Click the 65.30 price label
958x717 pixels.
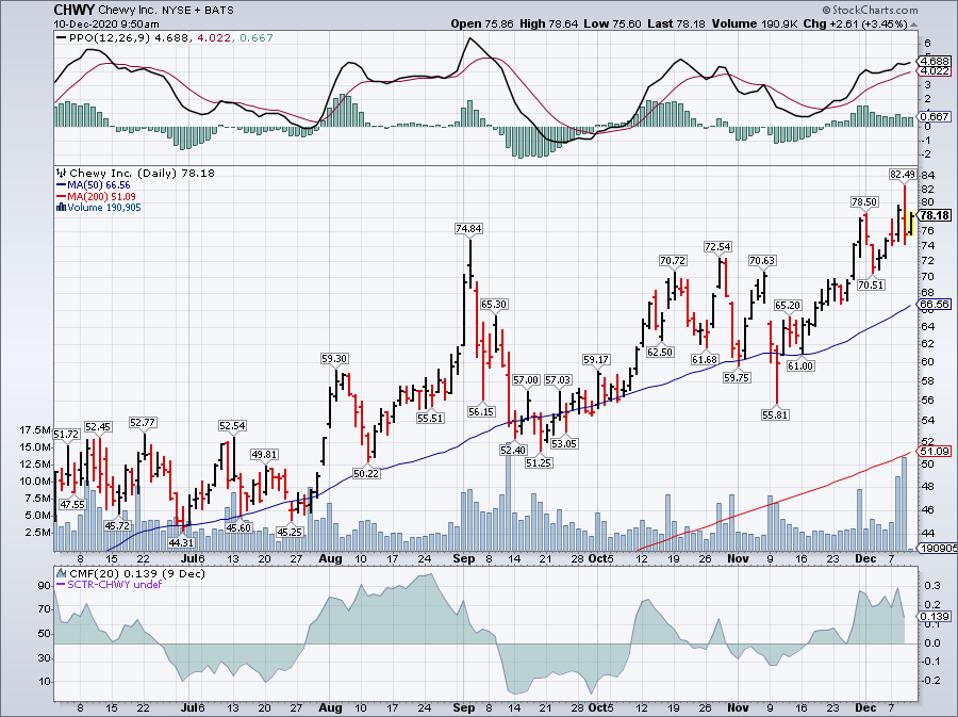[494, 304]
